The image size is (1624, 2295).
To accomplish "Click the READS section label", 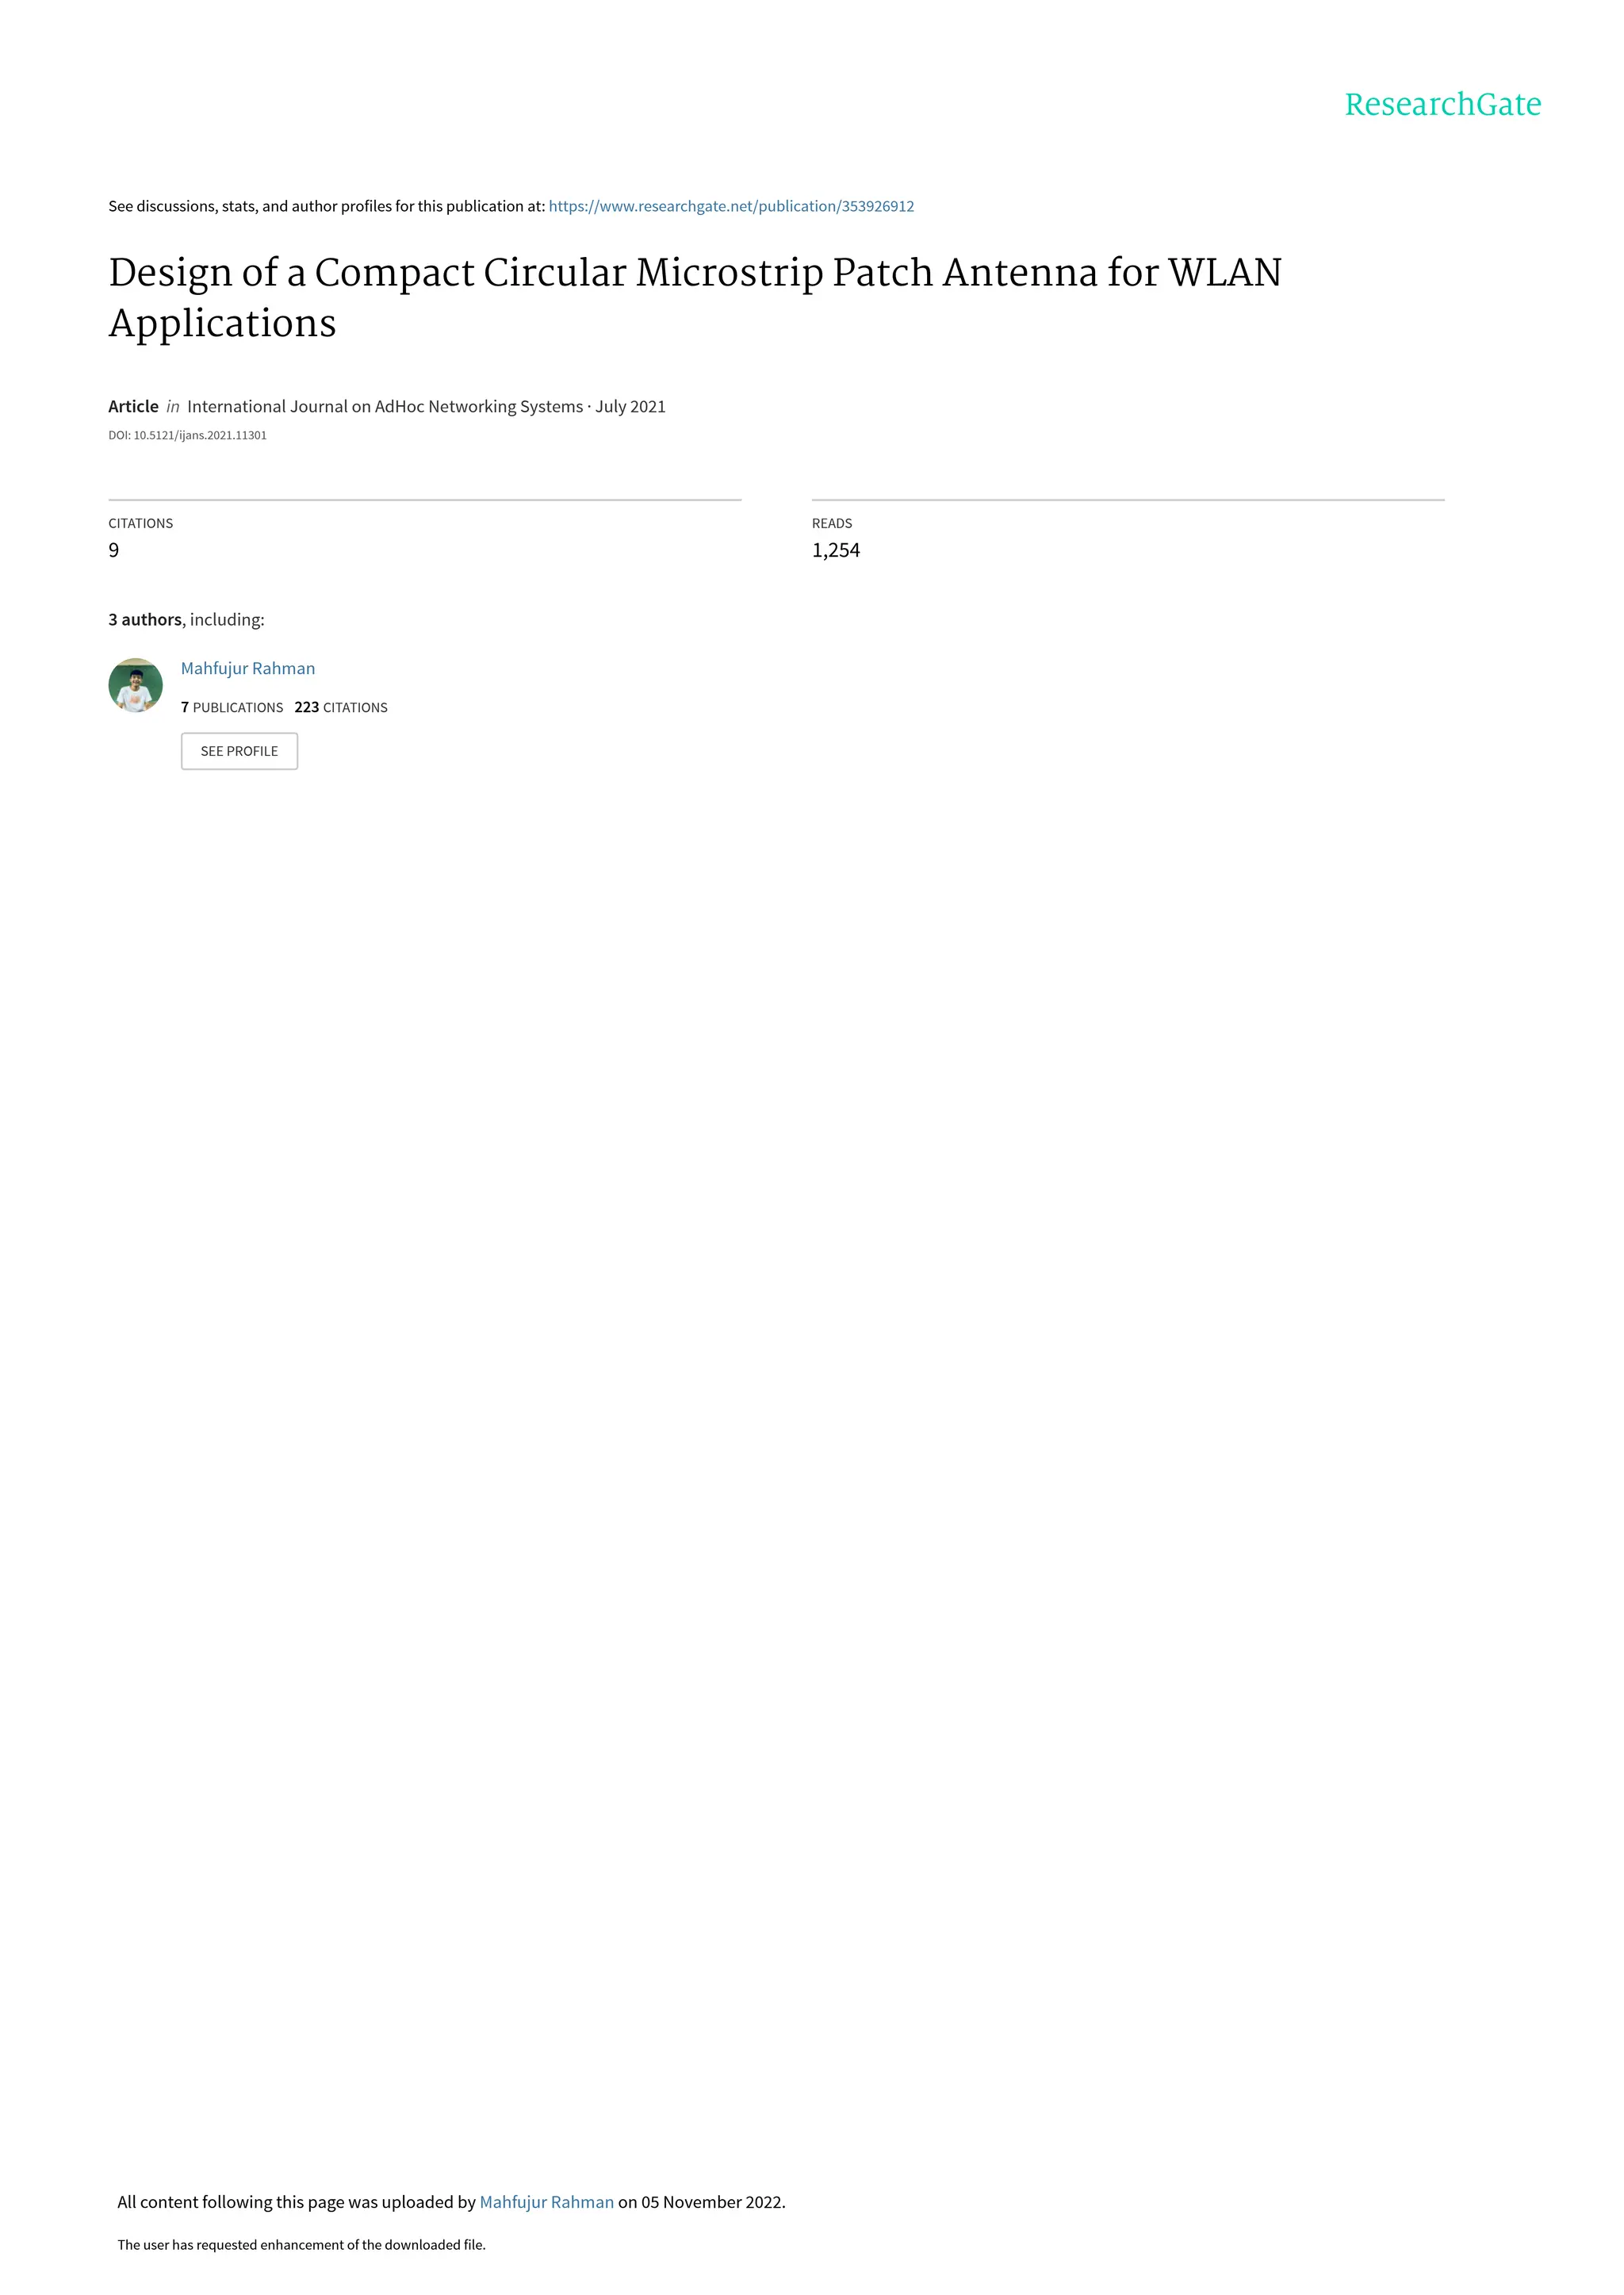I will [831, 523].
